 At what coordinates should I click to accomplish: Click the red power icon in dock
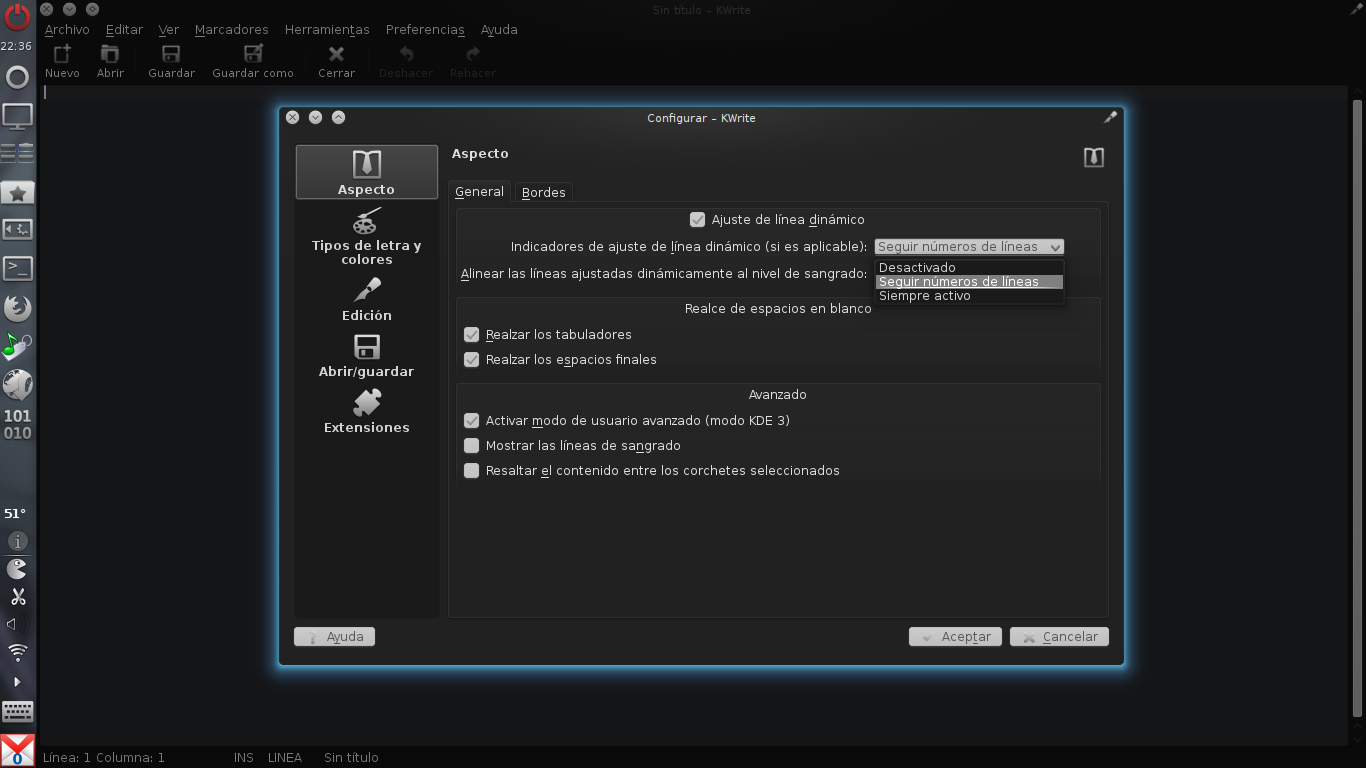[x=17, y=18]
